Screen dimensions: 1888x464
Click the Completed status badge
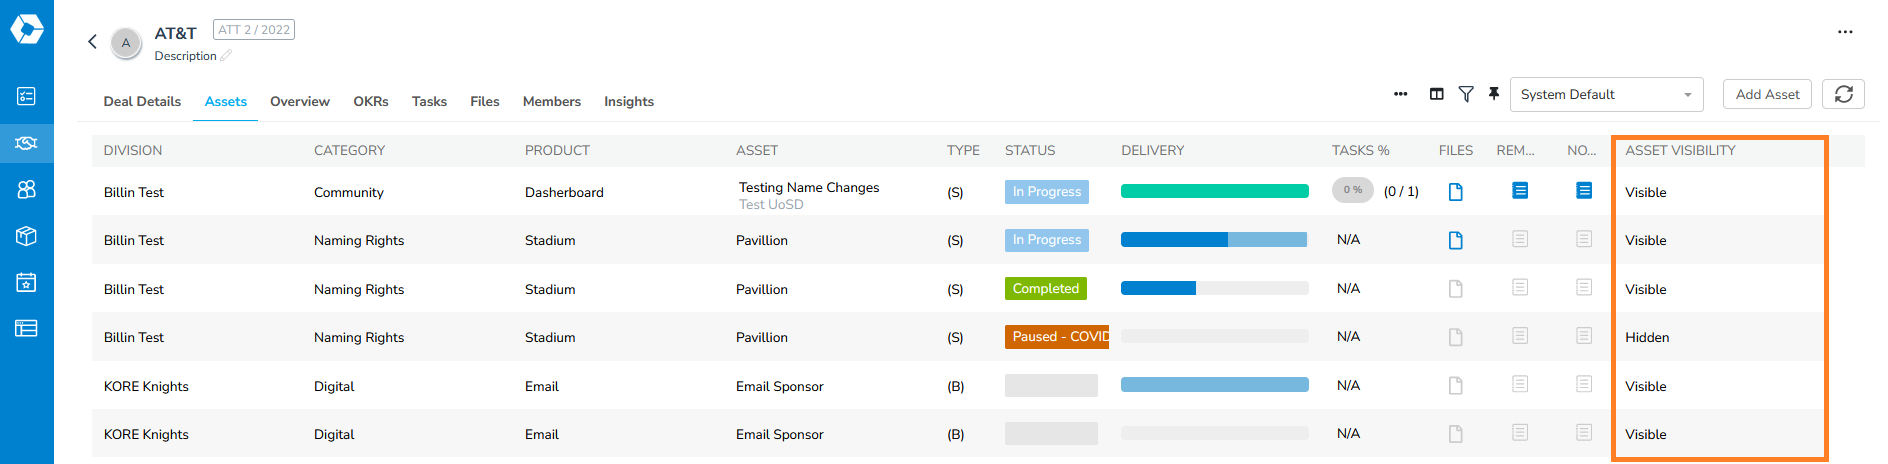coord(1046,288)
